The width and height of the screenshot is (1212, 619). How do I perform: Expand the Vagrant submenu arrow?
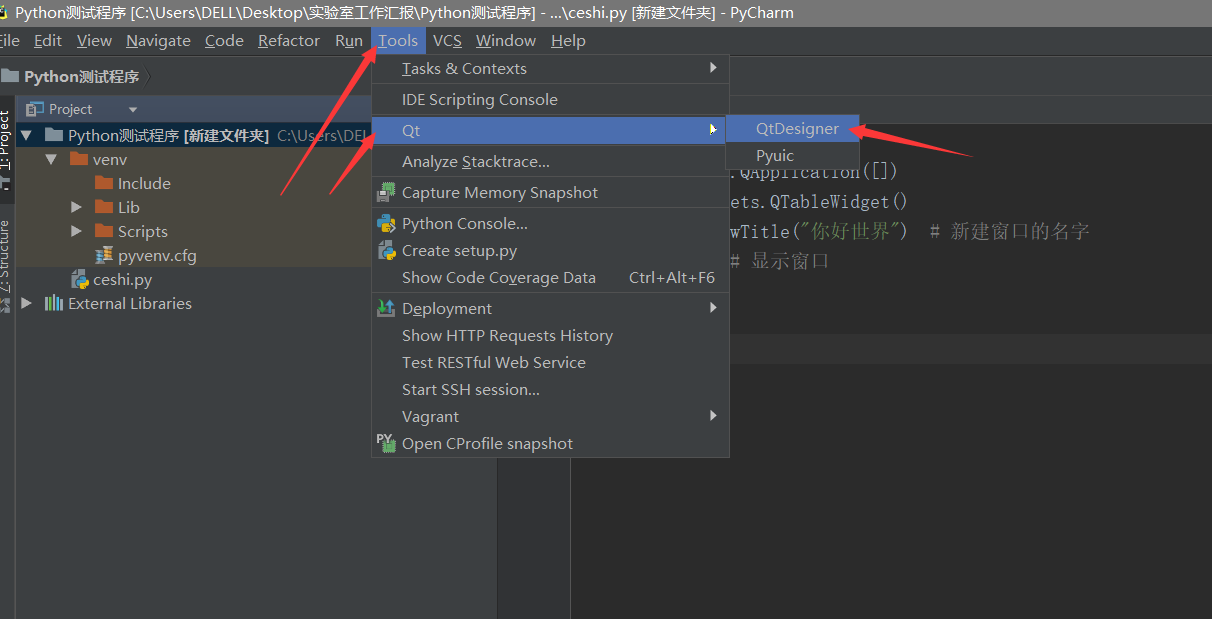[x=713, y=416]
